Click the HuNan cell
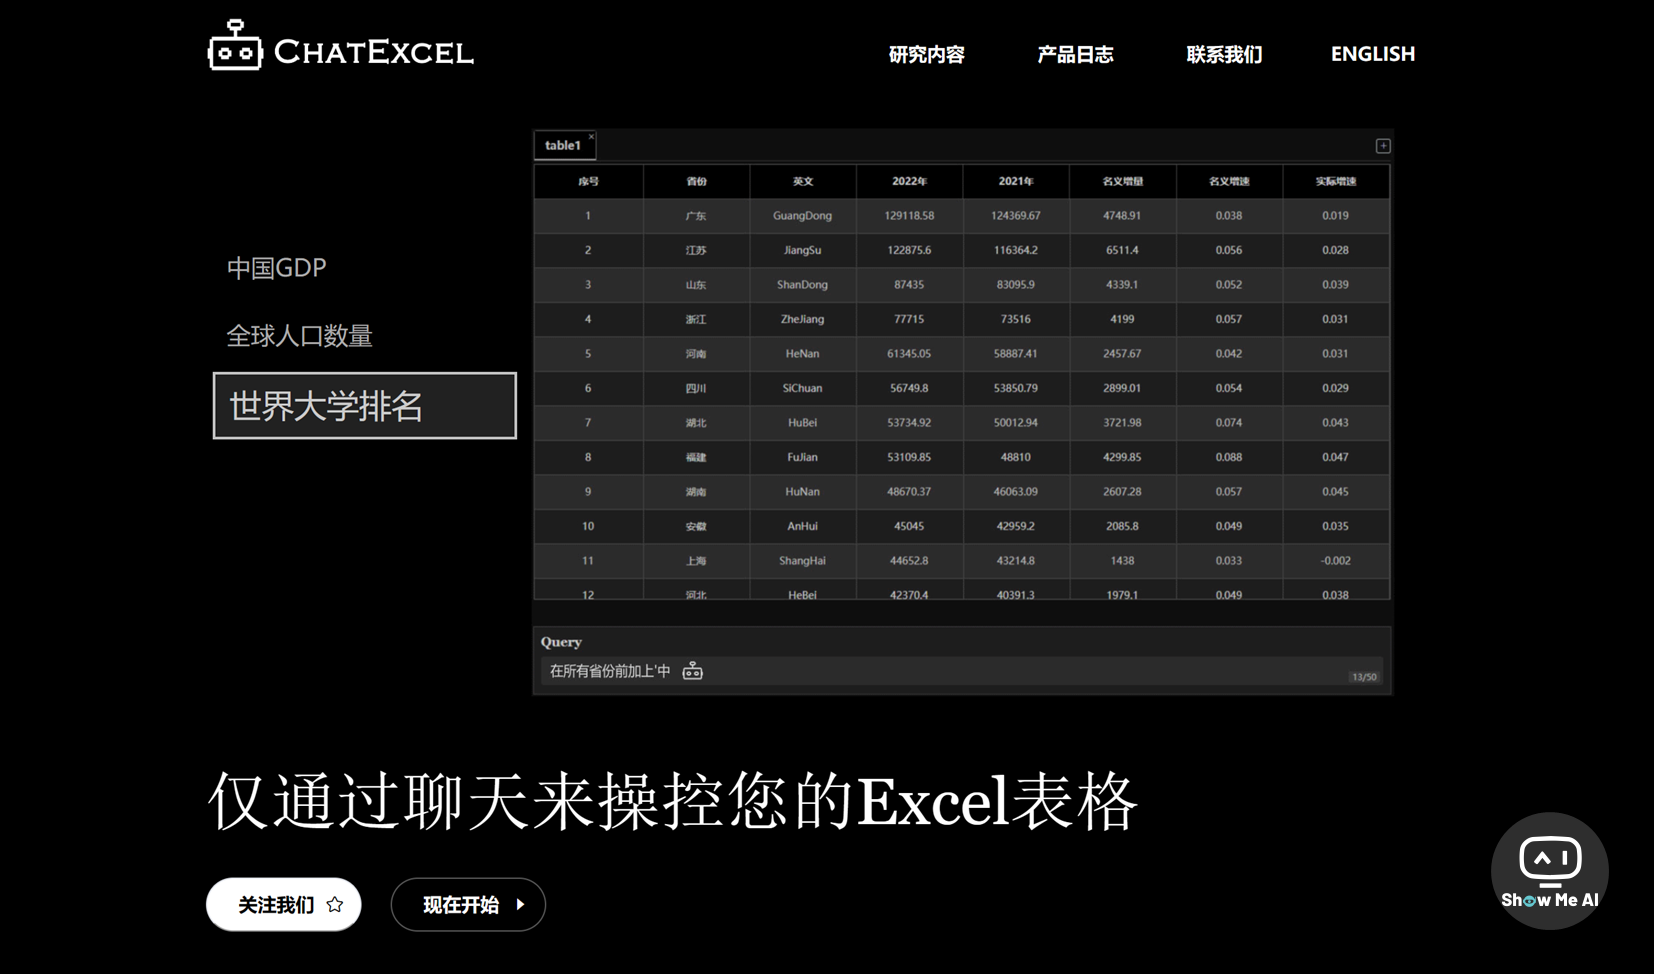Image resolution: width=1654 pixels, height=974 pixels. point(803,492)
